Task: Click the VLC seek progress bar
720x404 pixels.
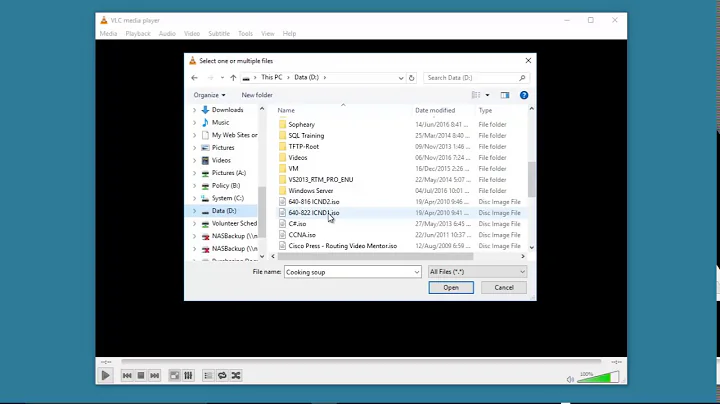Action: pos(361,362)
